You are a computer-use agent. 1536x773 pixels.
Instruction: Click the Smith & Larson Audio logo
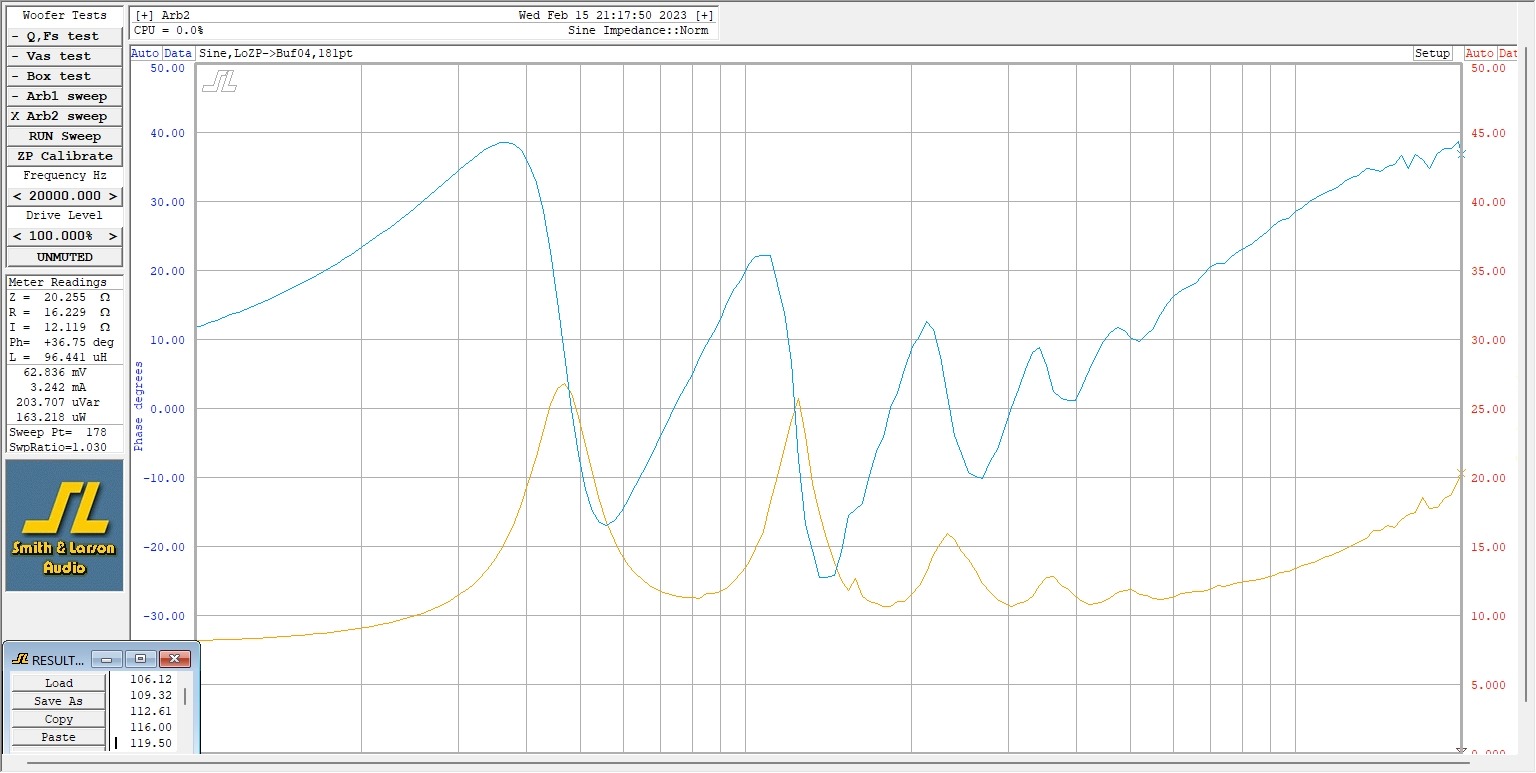64,525
